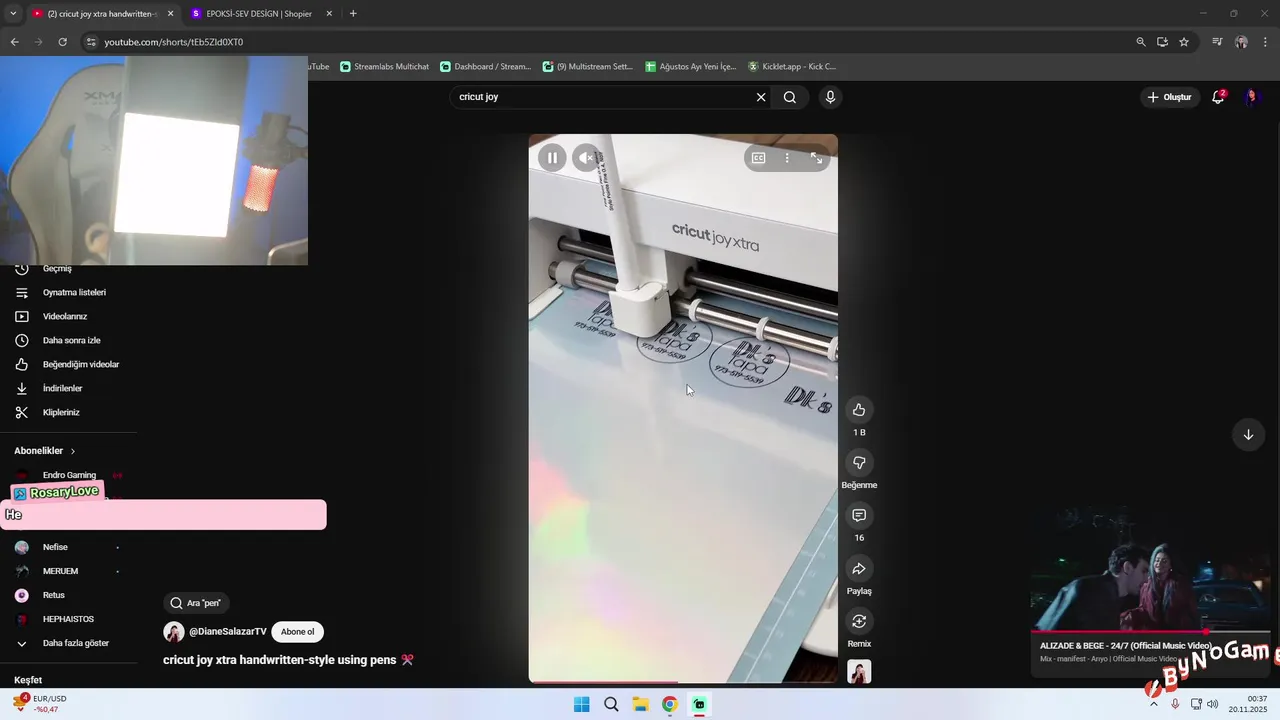1280x720 pixels.
Task: Open the Short's three-dot options menu
Action: (x=787, y=158)
